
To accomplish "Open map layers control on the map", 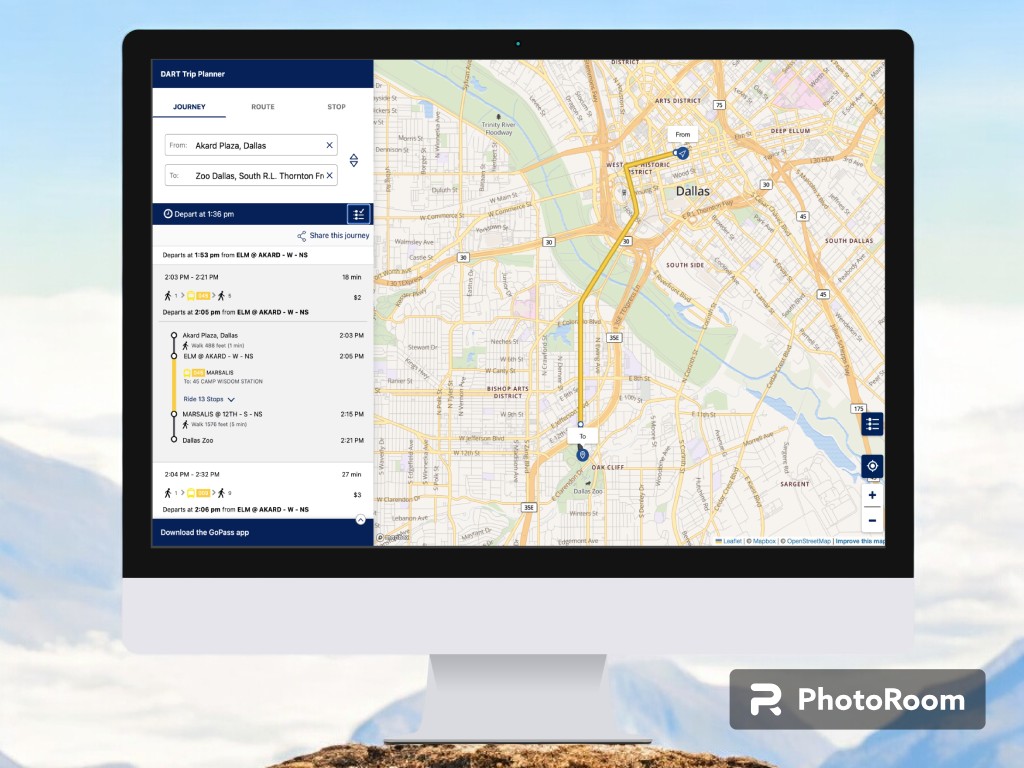I will (872, 425).
